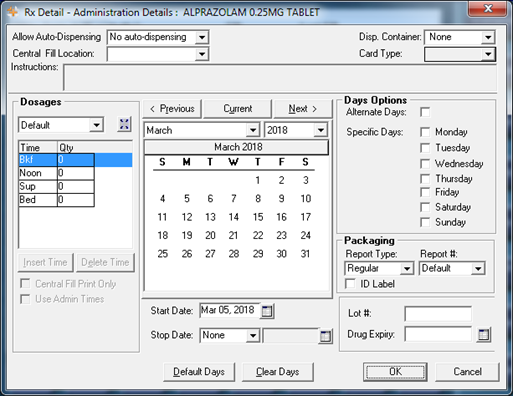Open the Stop Date None dropdown

coord(253,335)
